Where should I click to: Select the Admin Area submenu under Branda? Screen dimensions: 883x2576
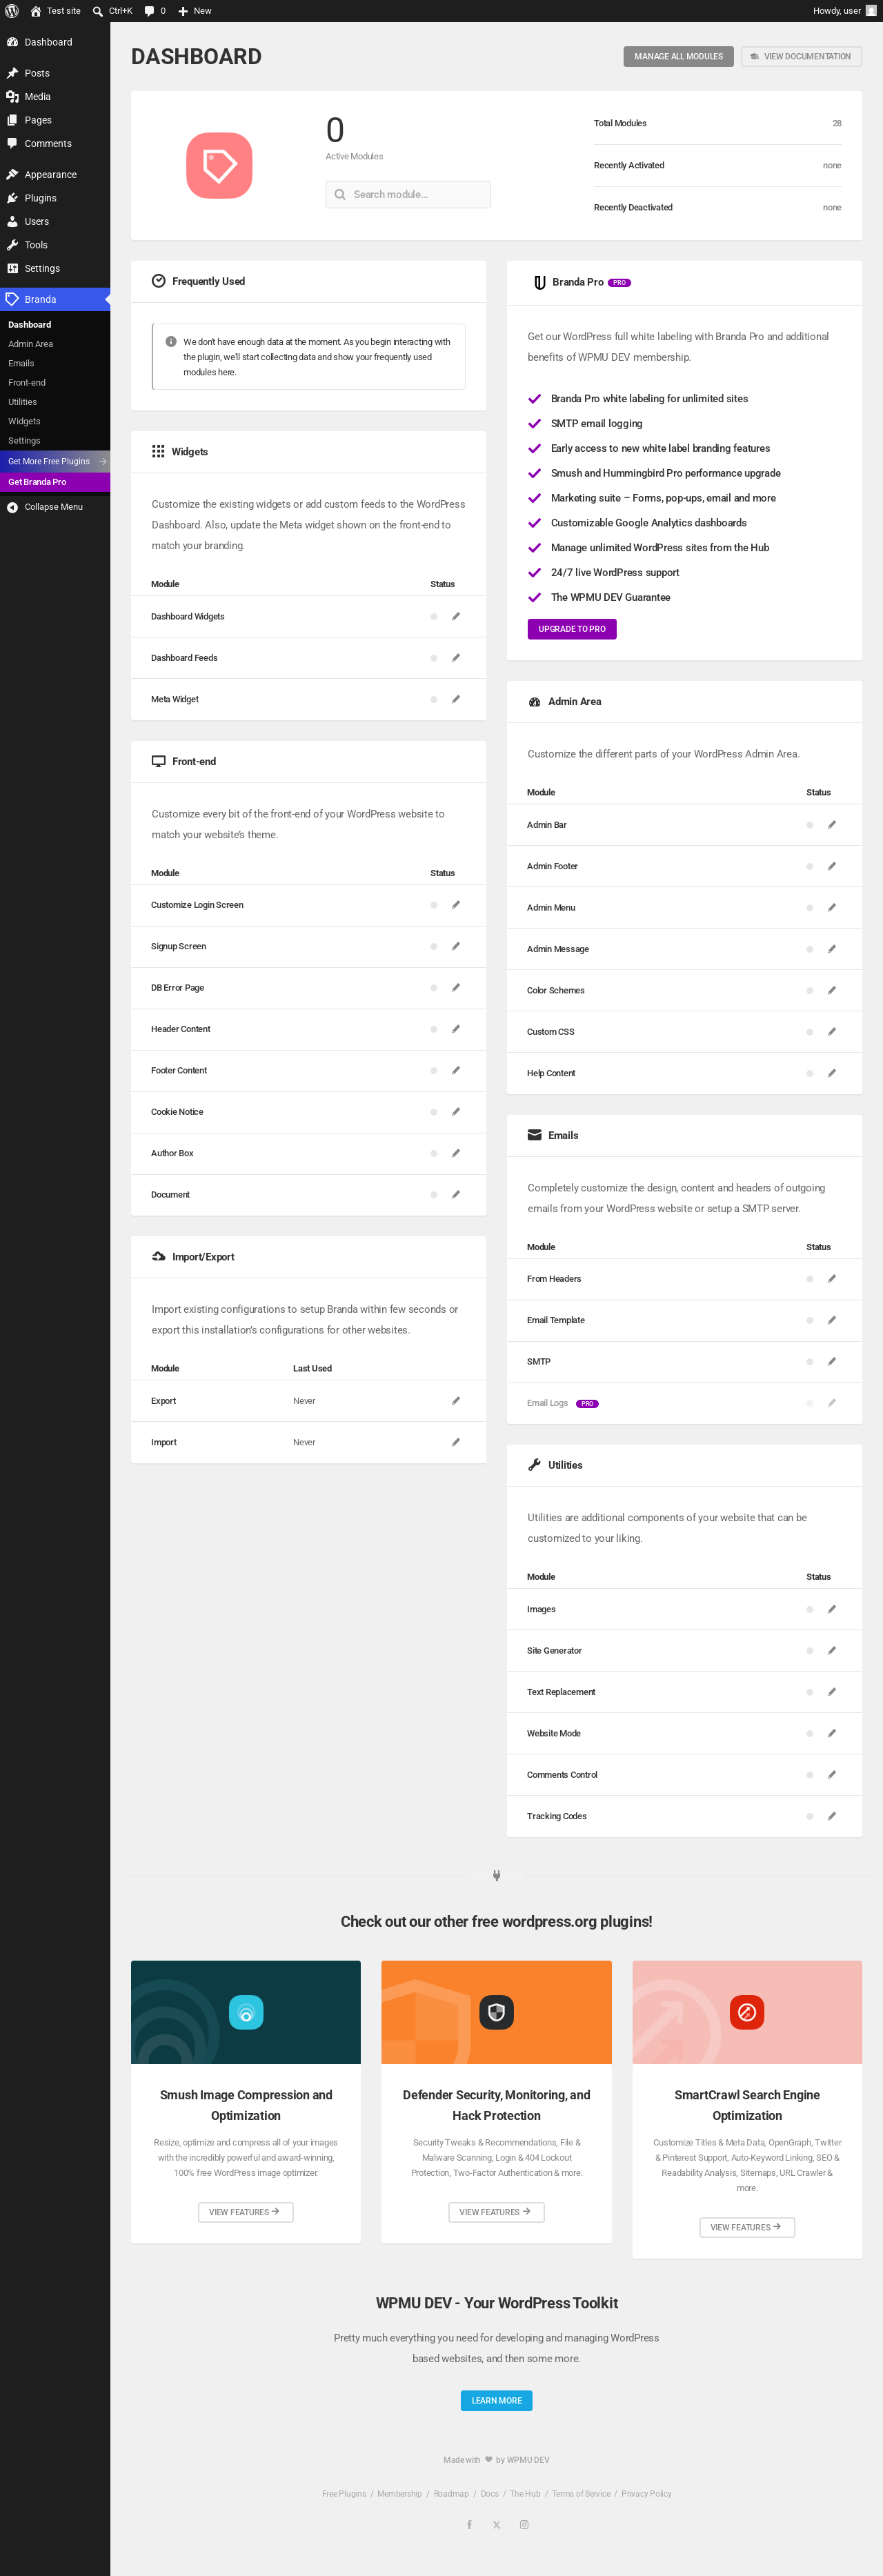coord(31,344)
